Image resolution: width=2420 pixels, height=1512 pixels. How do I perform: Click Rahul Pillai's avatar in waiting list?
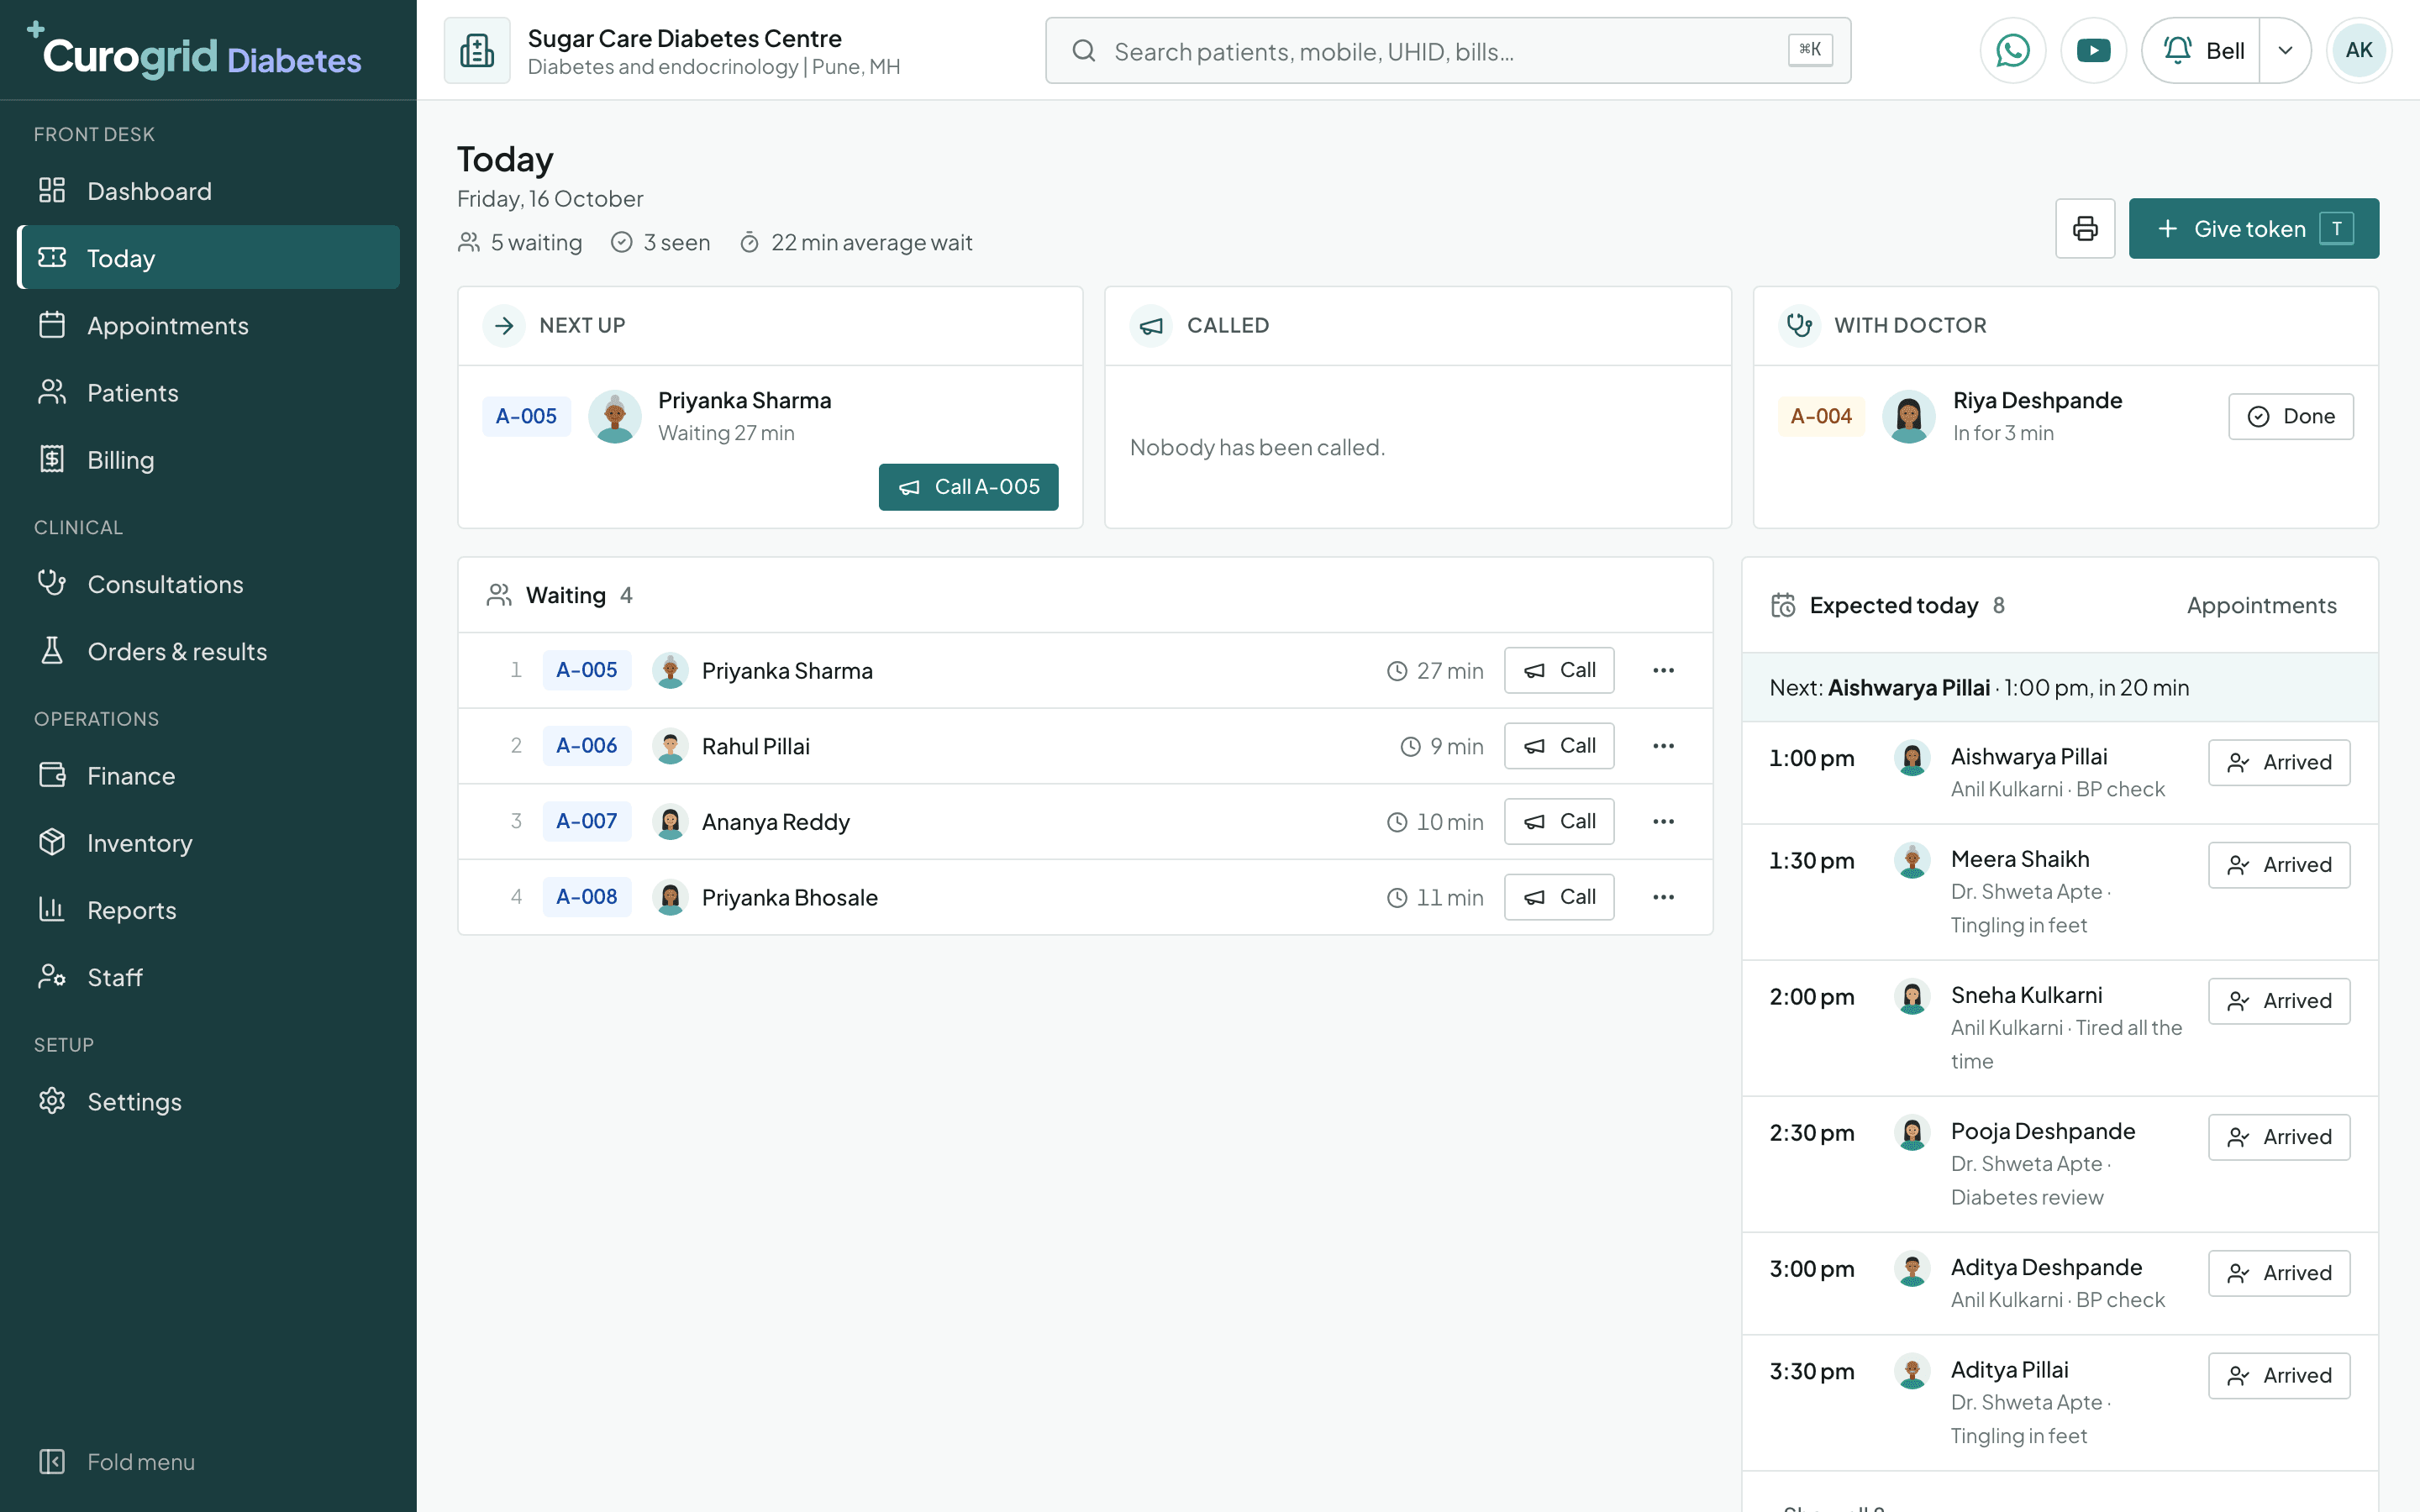[670, 746]
